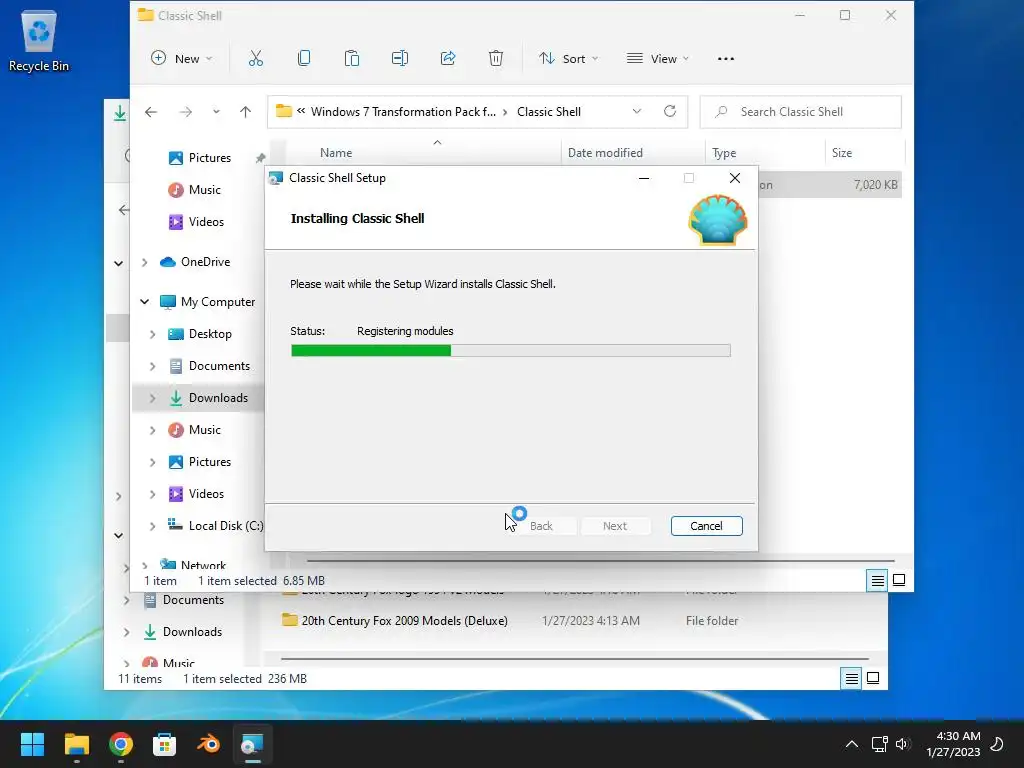Expand the Videos node under My Computer
This screenshot has height=768, width=1024.
(x=152, y=494)
